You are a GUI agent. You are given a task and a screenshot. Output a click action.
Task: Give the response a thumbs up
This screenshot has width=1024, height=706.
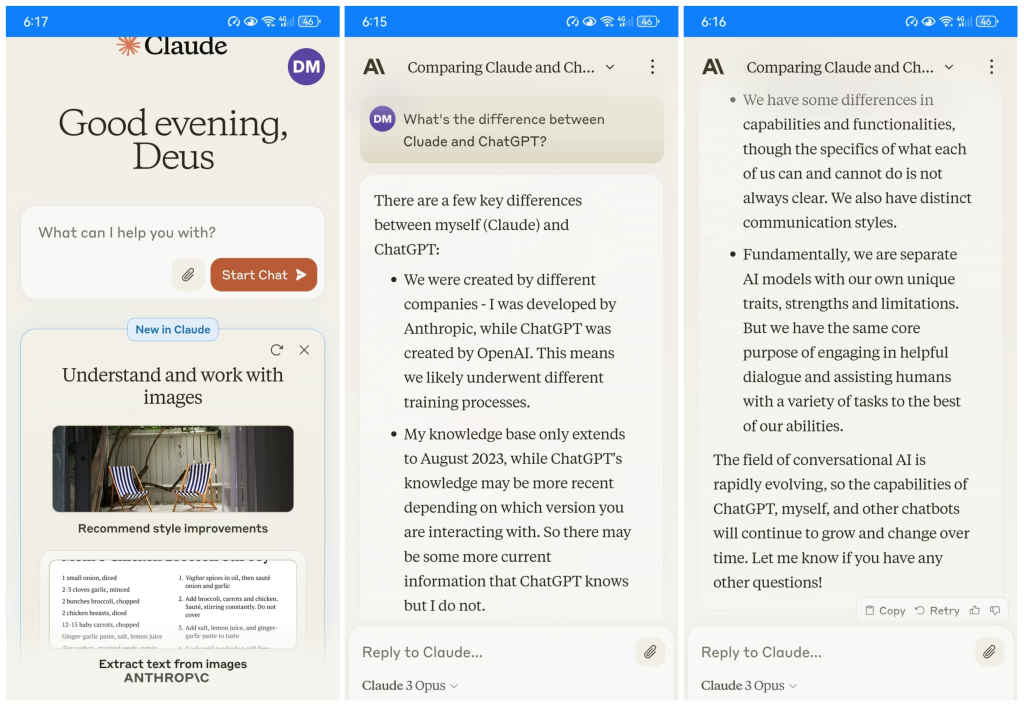[975, 610]
